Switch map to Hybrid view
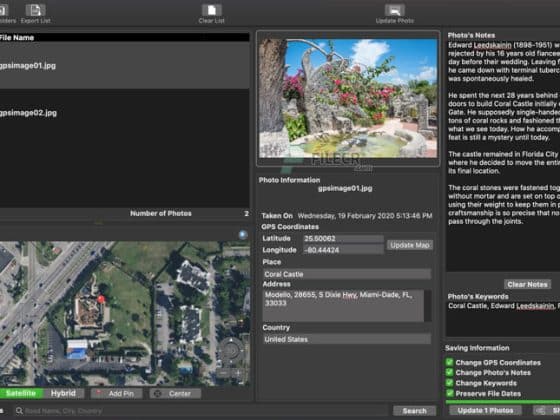This screenshot has width=560, height=420. [x=64, y=394]
